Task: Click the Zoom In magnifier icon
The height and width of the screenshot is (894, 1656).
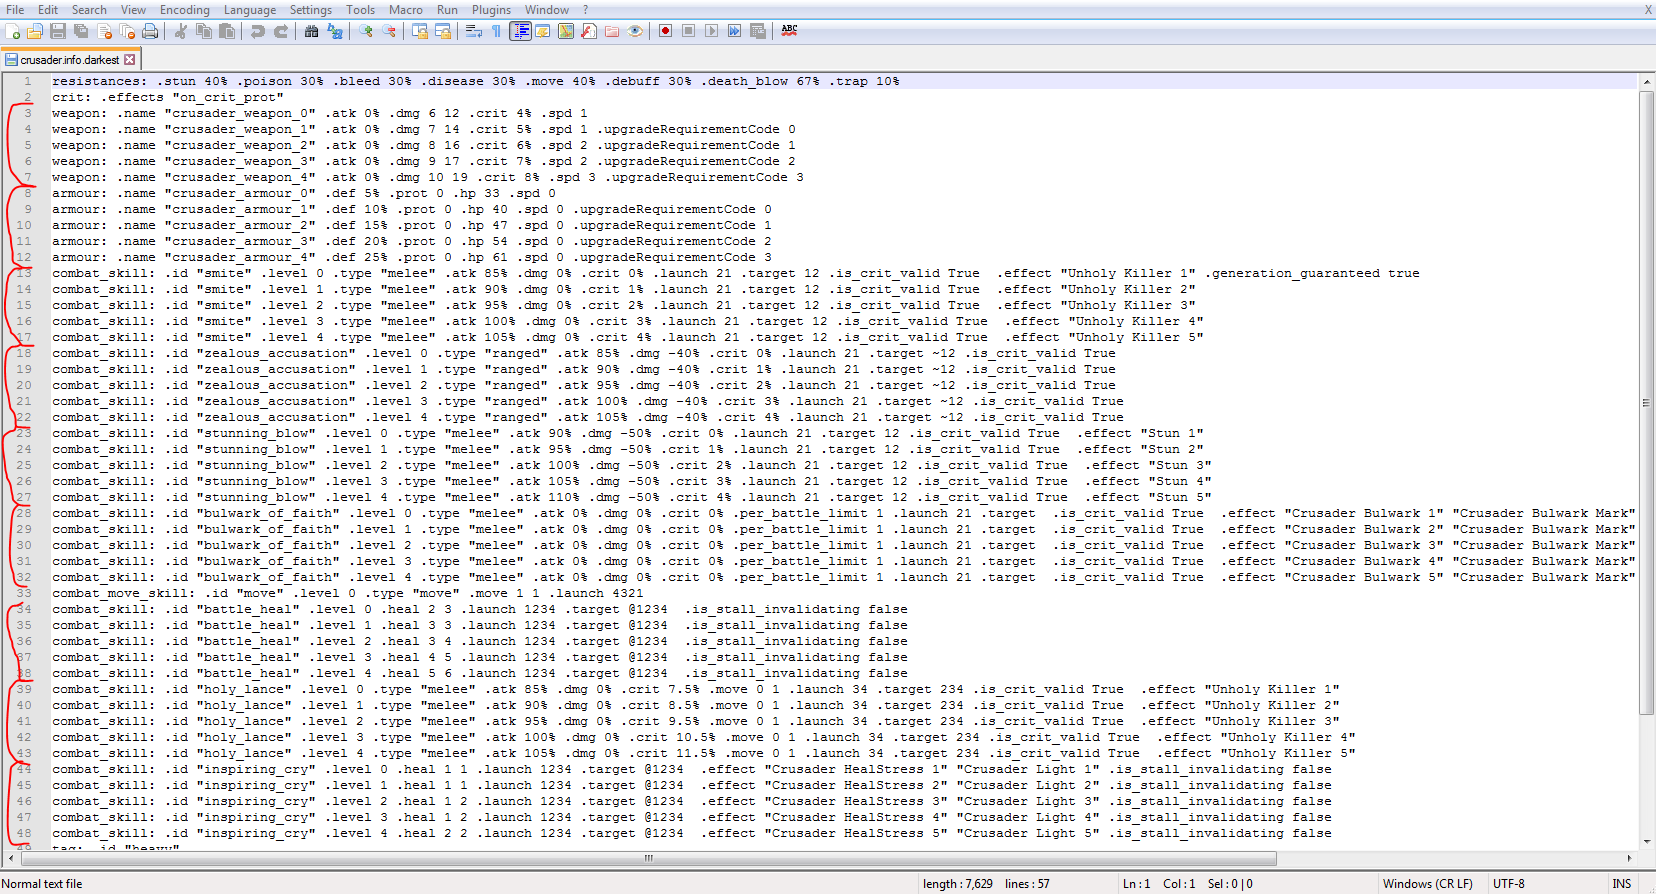Action: (x=366, y=31)
